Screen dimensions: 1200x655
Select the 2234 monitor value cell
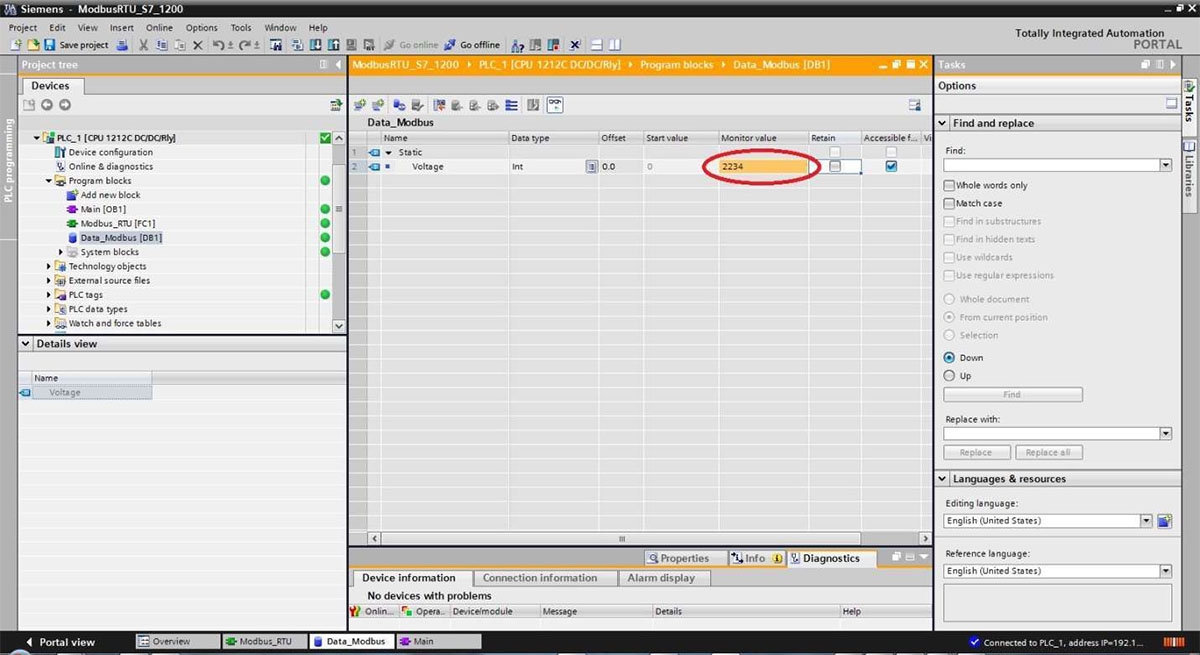click(x=762, y=167)
